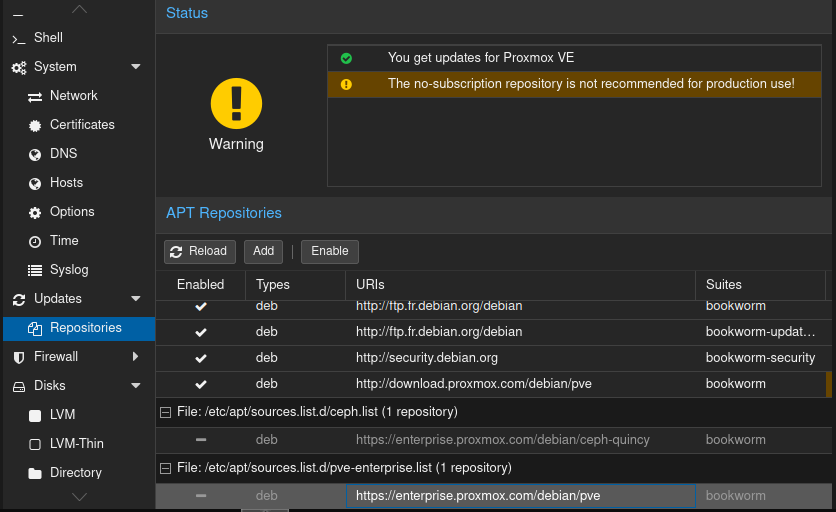Screen dimensions: 836x512
Task: Sort by the Suites column header
Action: 760,285
